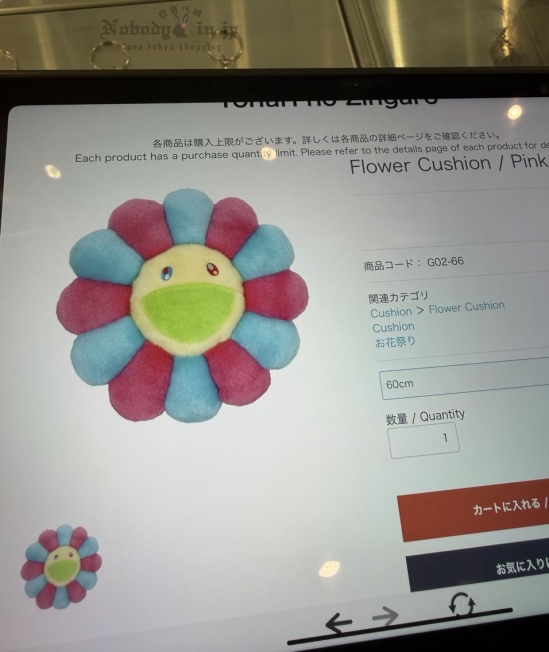Click the 関連カテゴリ heading

point(398,297)
